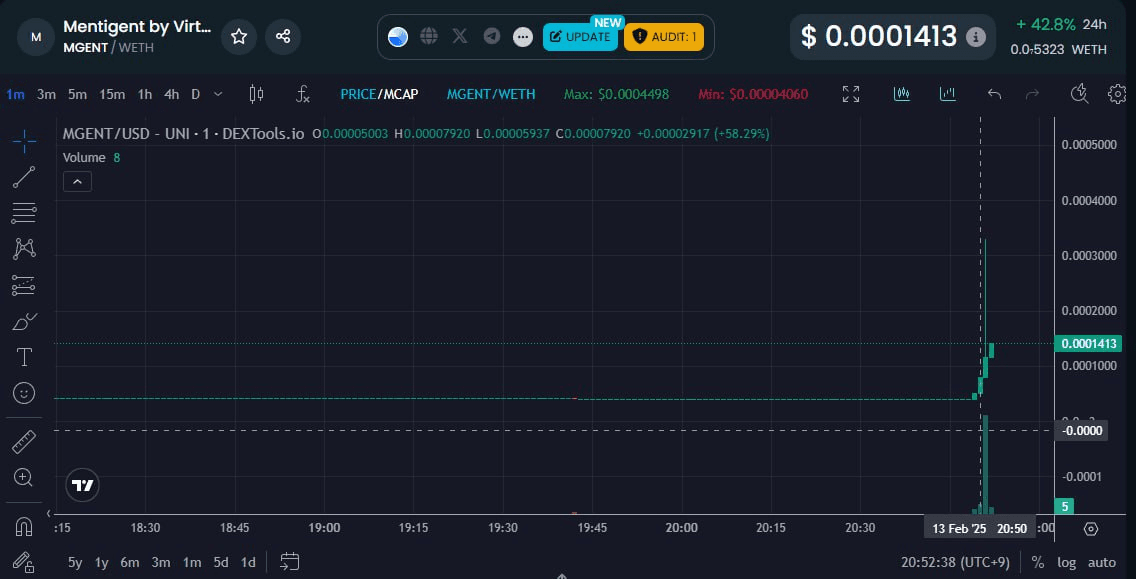Switch pair via MGENT/WETH in chart toolbar
Image resolution: width=1136 pixels, height=579 pixels.
(491, 94)
